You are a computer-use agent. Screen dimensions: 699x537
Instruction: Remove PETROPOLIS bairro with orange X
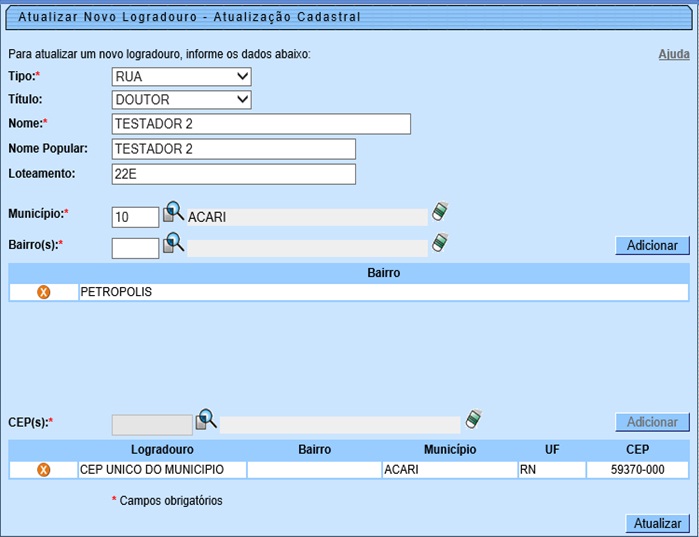coord(43,293)
